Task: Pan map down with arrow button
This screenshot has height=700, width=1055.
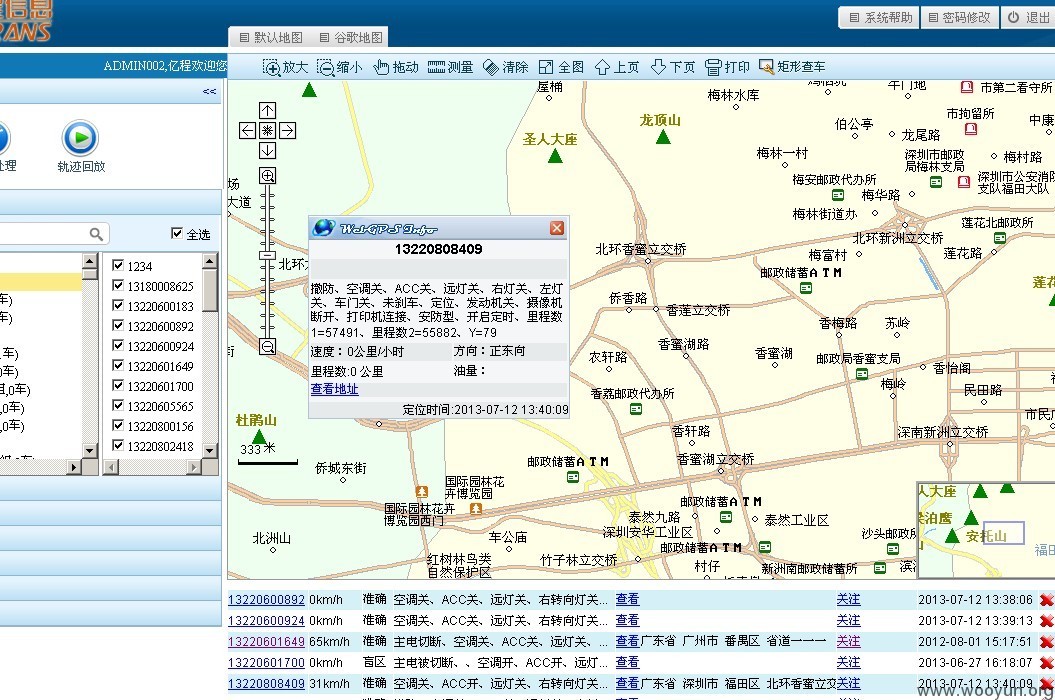Action: click(x=267, y=151)
